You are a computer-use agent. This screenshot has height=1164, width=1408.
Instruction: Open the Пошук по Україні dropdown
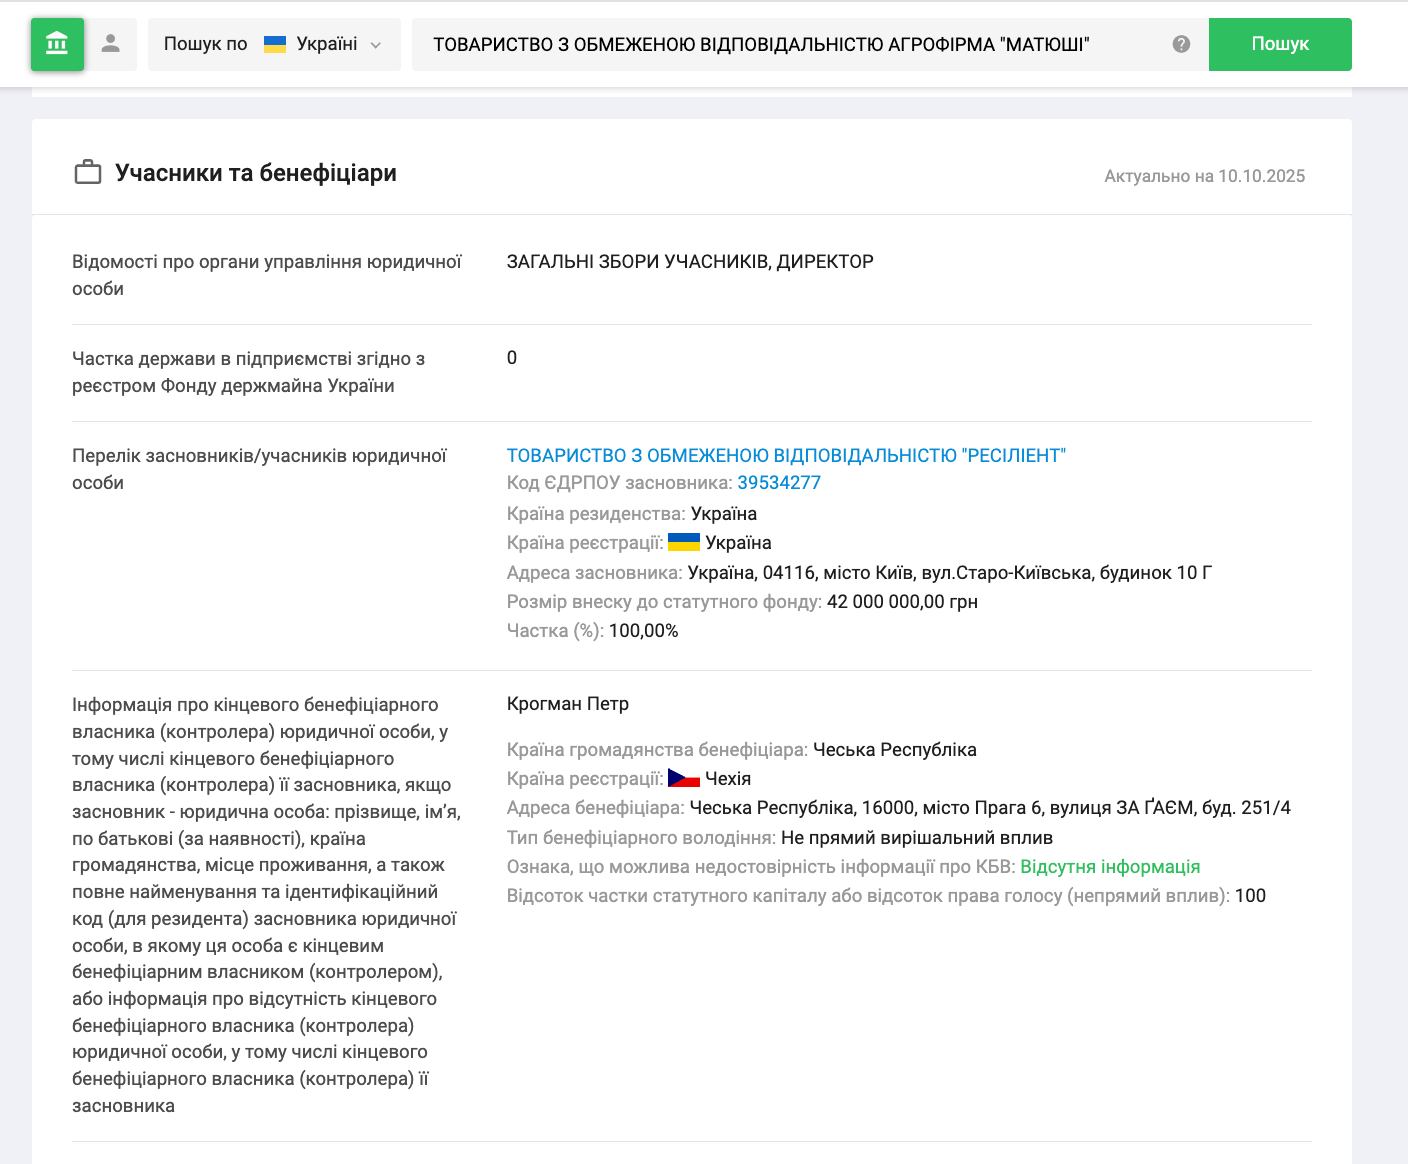pyautogui.click(x=273, y=44)
